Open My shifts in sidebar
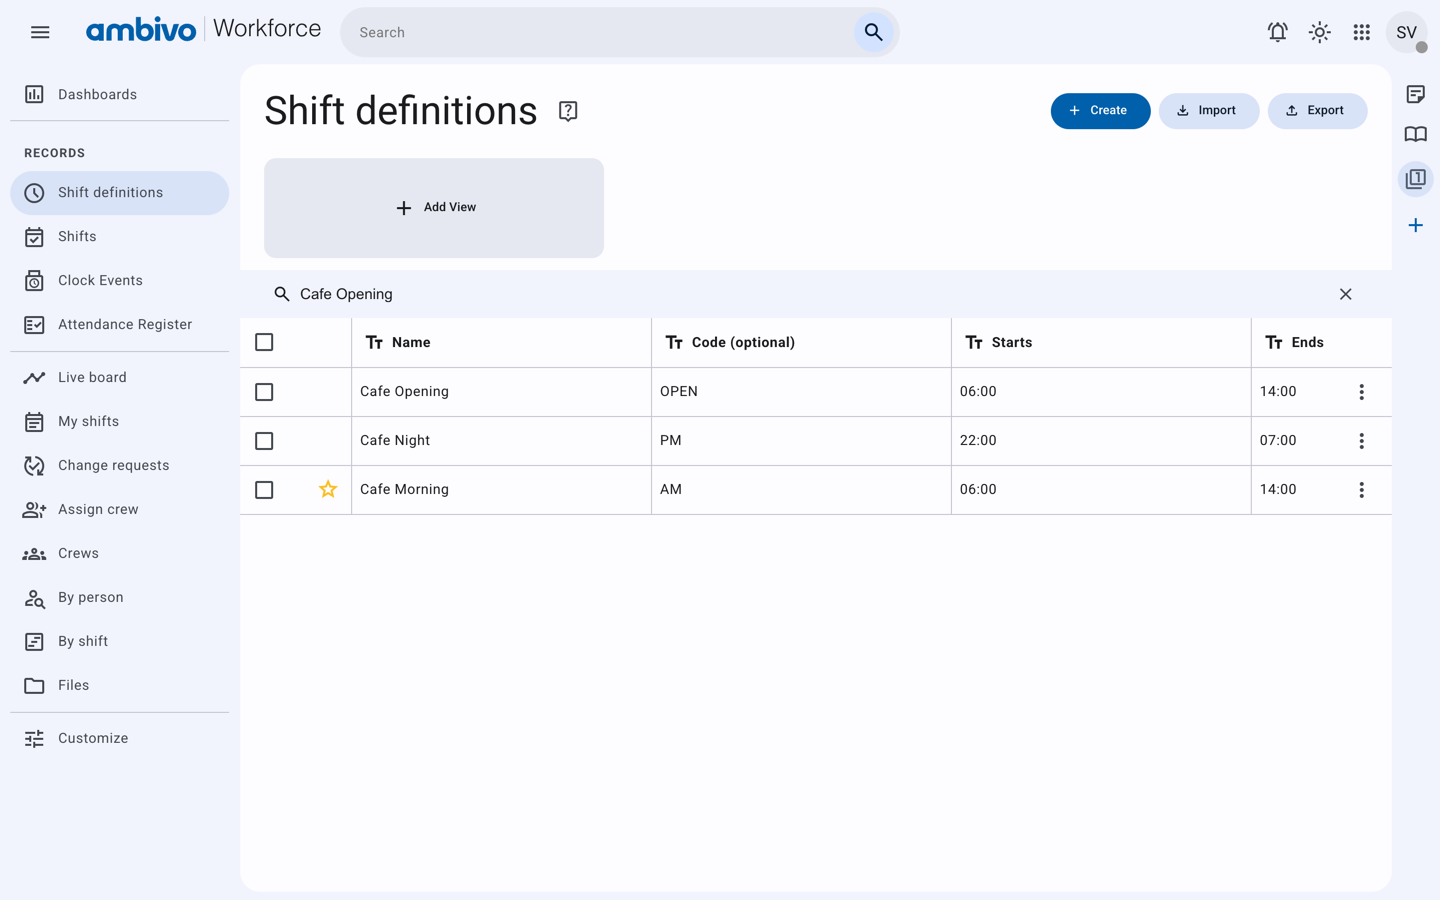Screen dimensions: 1440x900 120,422
